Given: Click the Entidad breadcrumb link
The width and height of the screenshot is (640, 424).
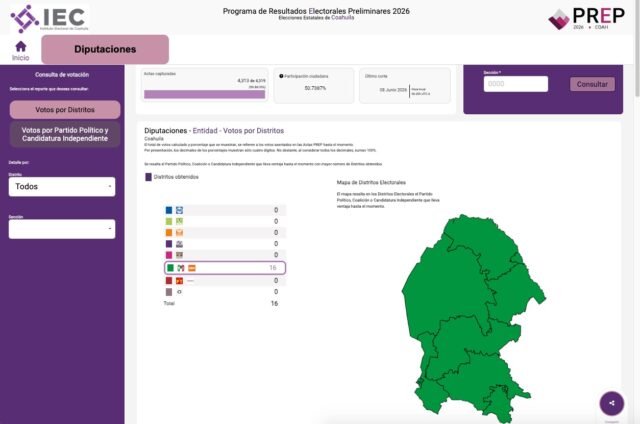Looking at the screenshot, I should 205,131.
